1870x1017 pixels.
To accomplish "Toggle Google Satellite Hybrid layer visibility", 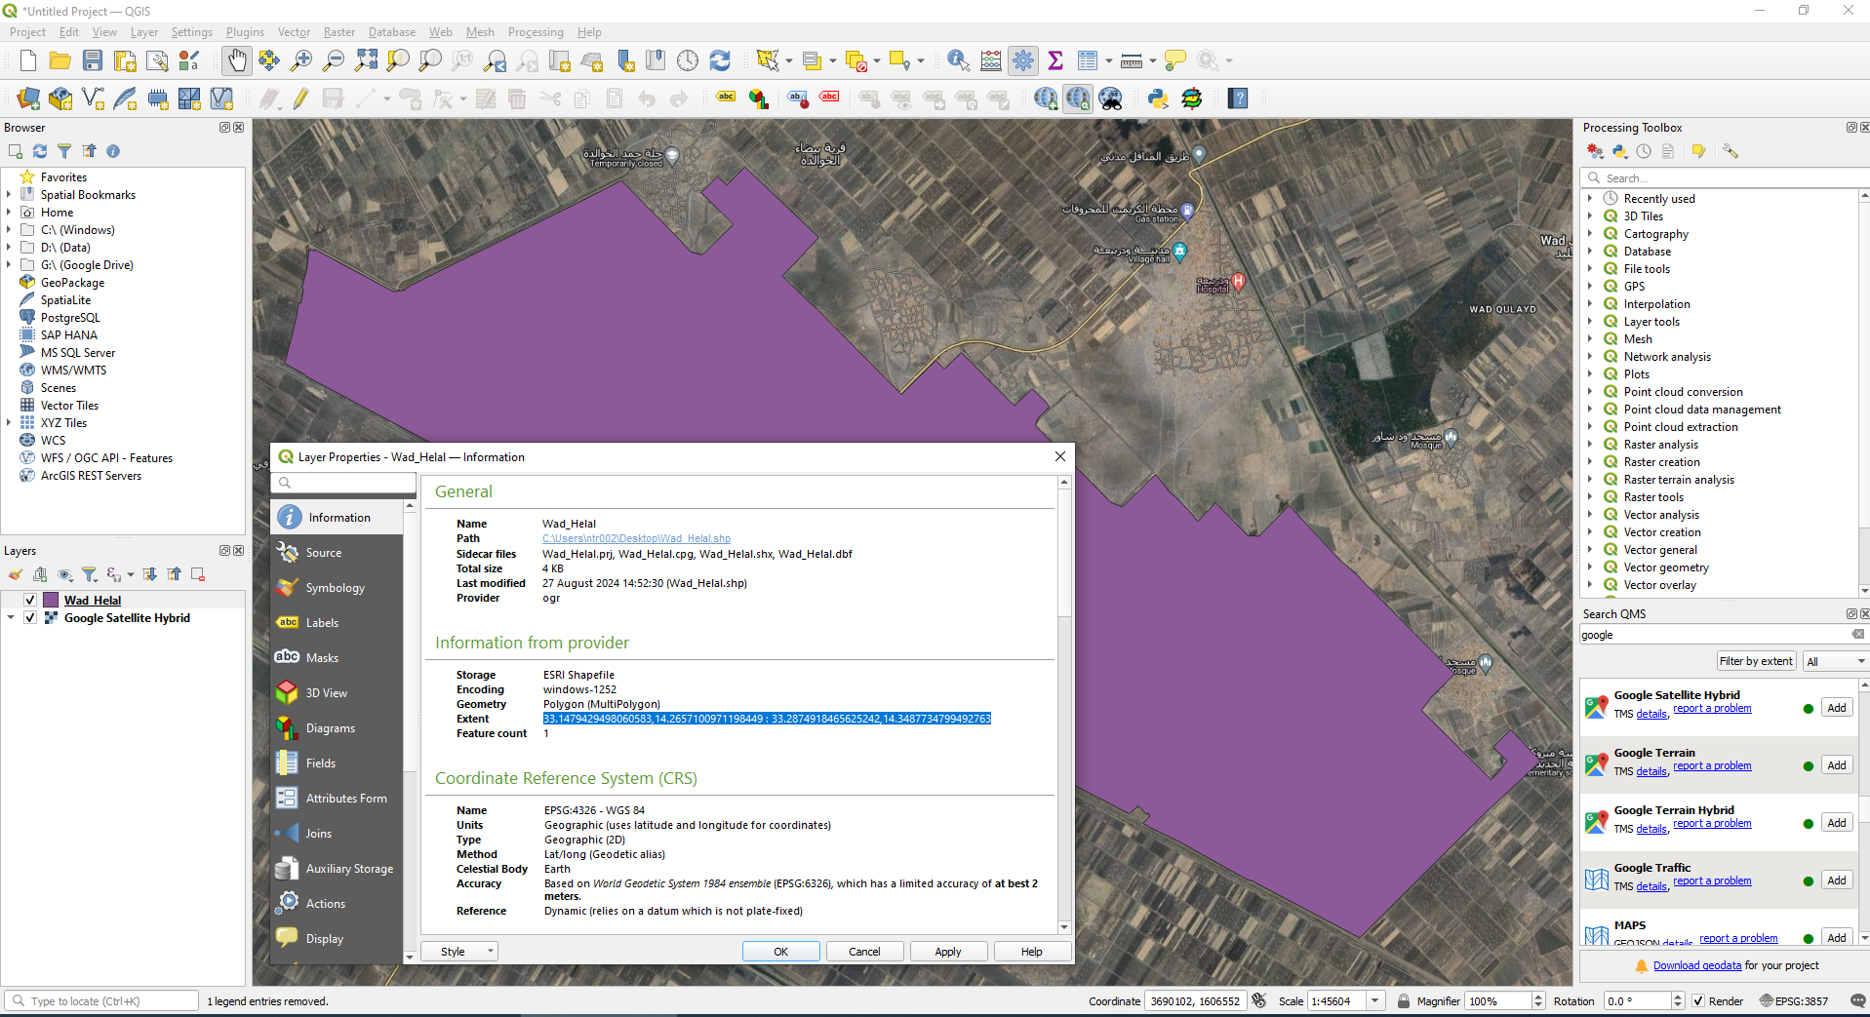I will click(30, 618).
